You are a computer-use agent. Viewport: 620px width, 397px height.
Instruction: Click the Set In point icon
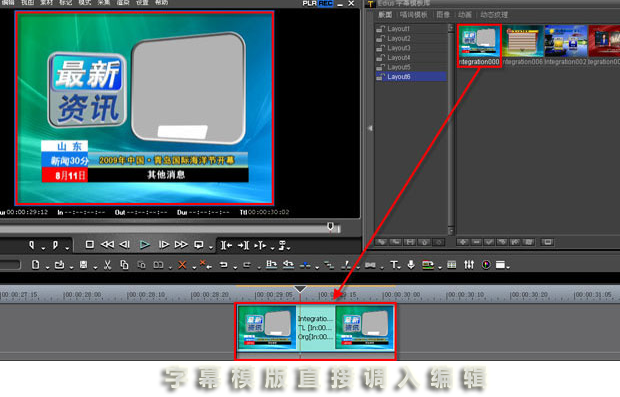click(32, 245)
